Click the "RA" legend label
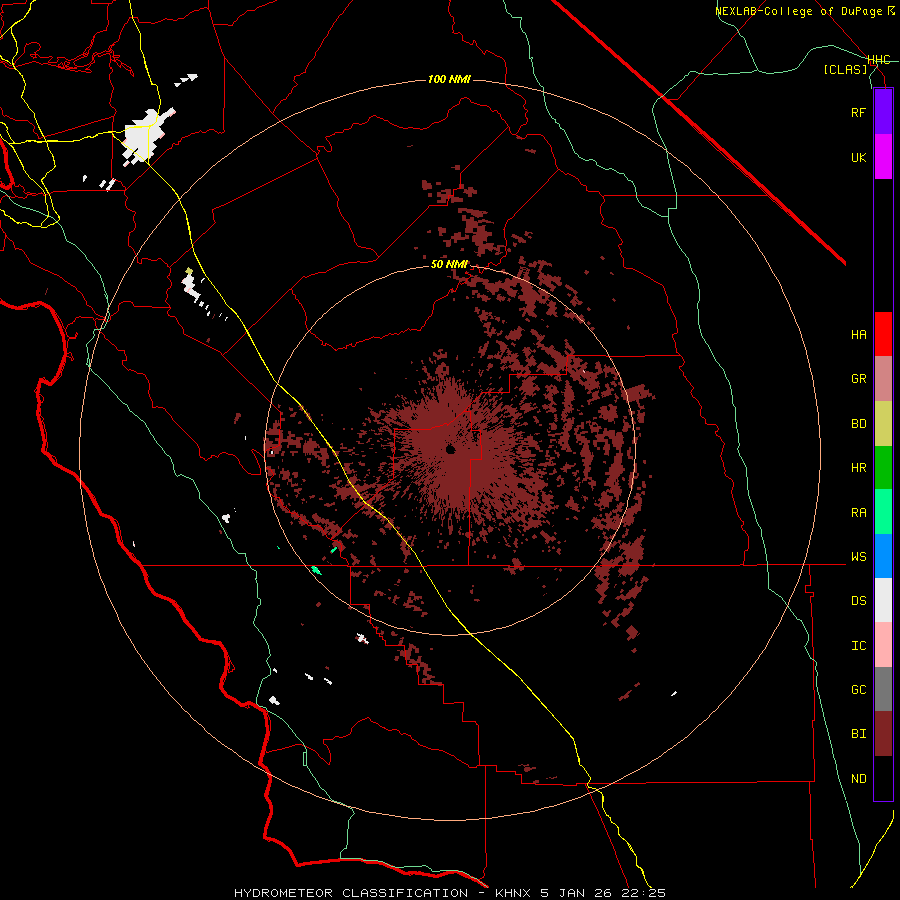Image resolution: width=900 pixels, height=900 pixels. coord(858,513)
